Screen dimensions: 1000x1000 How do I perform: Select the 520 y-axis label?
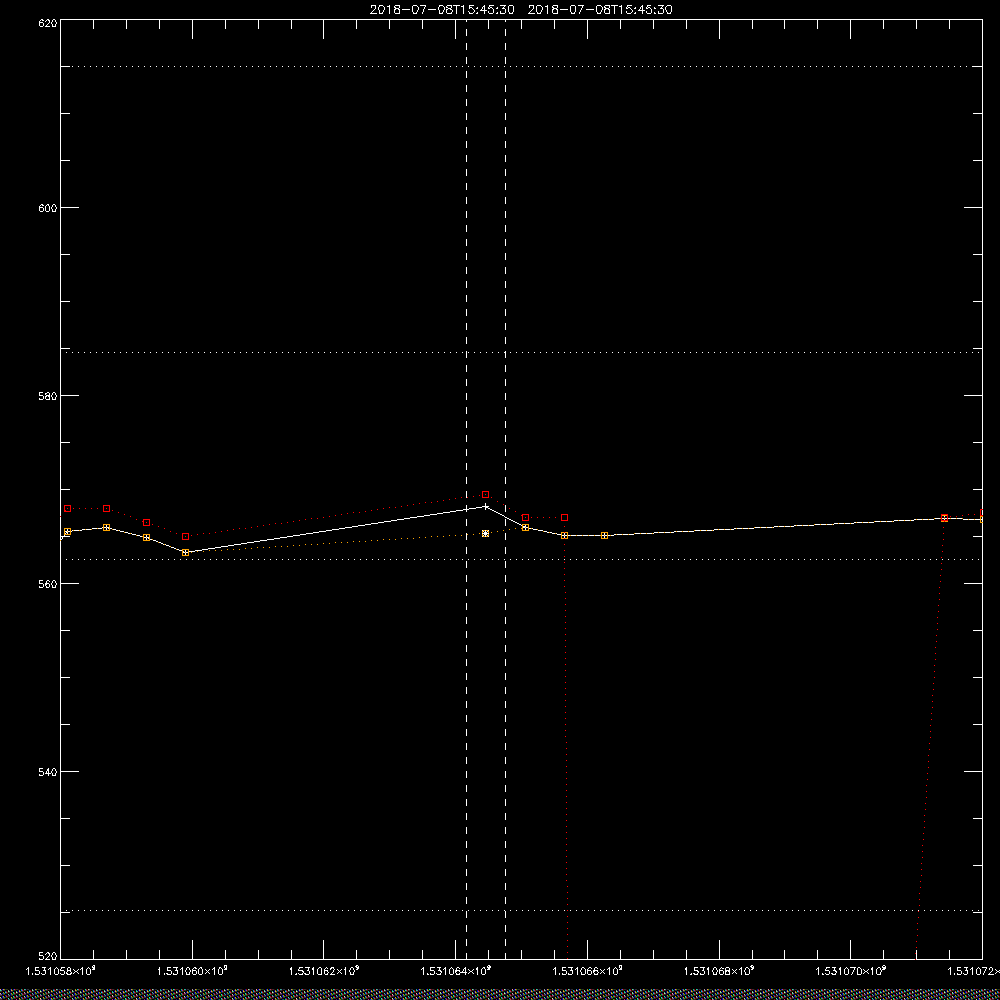click(48, 957)
